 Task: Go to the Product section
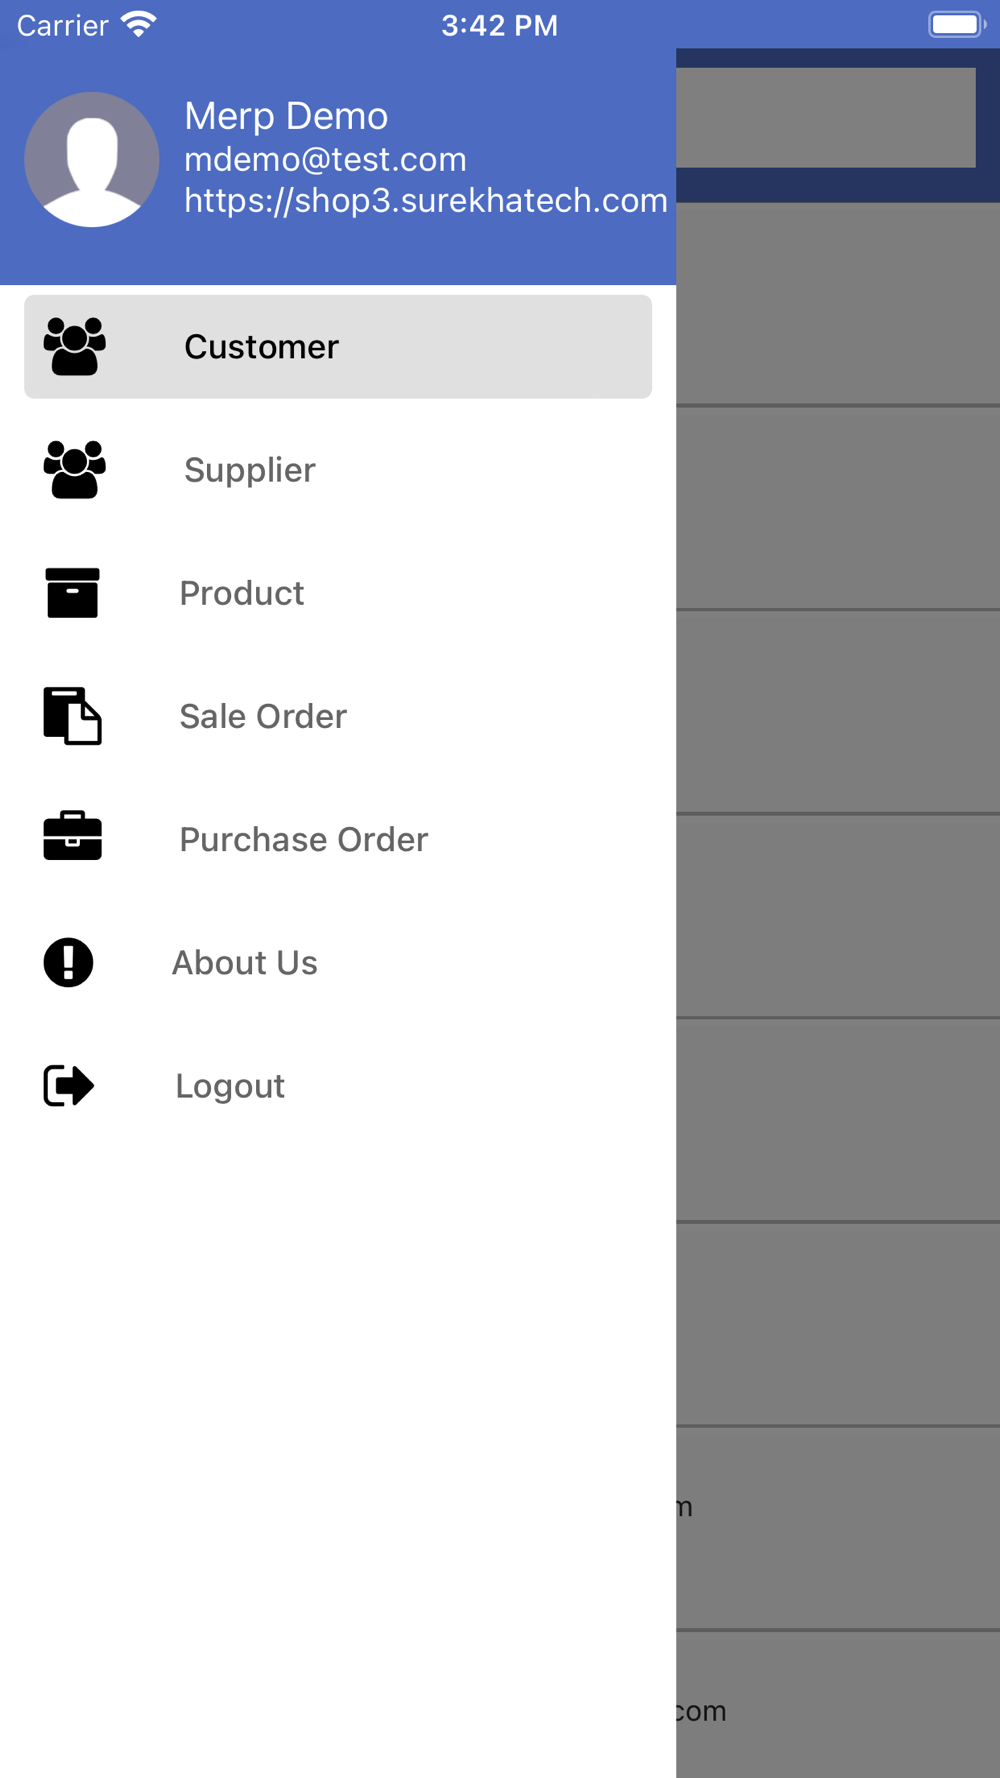[x=242, y=593]
